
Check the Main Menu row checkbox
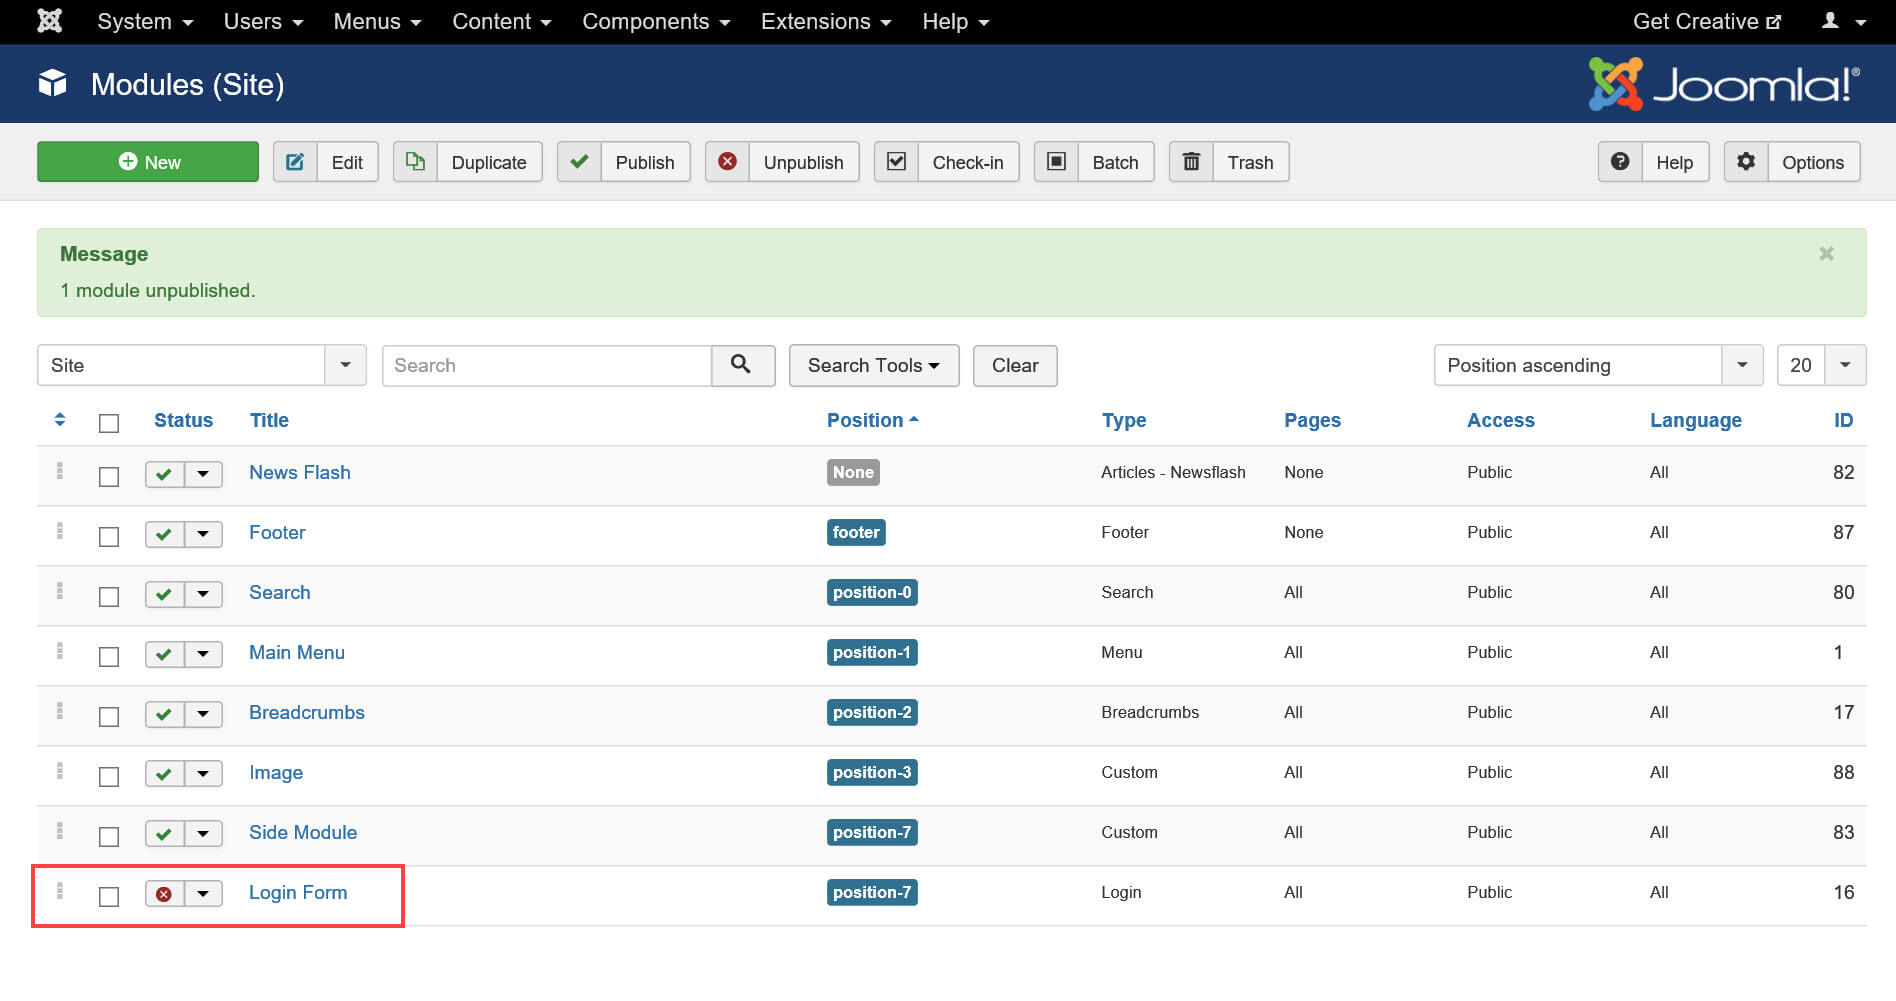point(109,657)
